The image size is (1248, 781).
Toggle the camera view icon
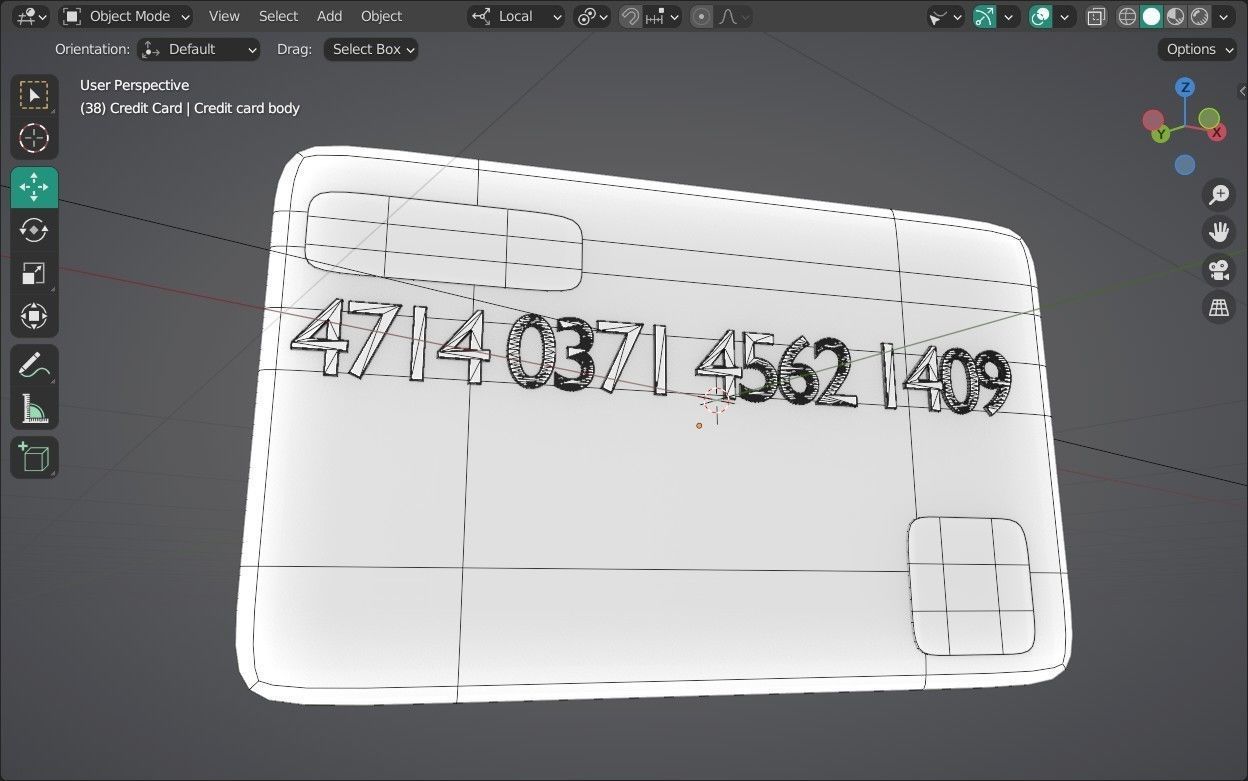[1219, 270]
